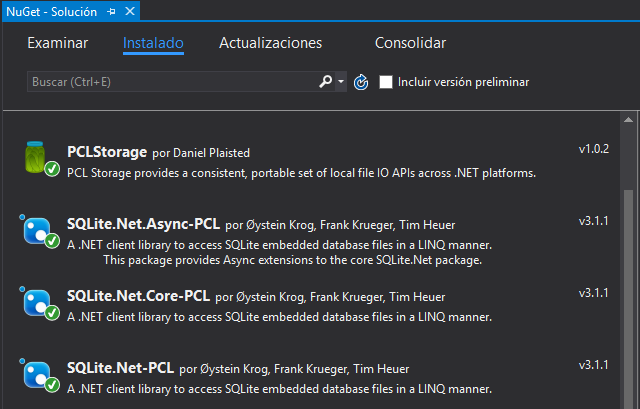Image resolution: width=640 pixels, height=409 pixels.
Task: Click the PCL Storage description text
Action: pyautogui.click(x=301, y=173)
